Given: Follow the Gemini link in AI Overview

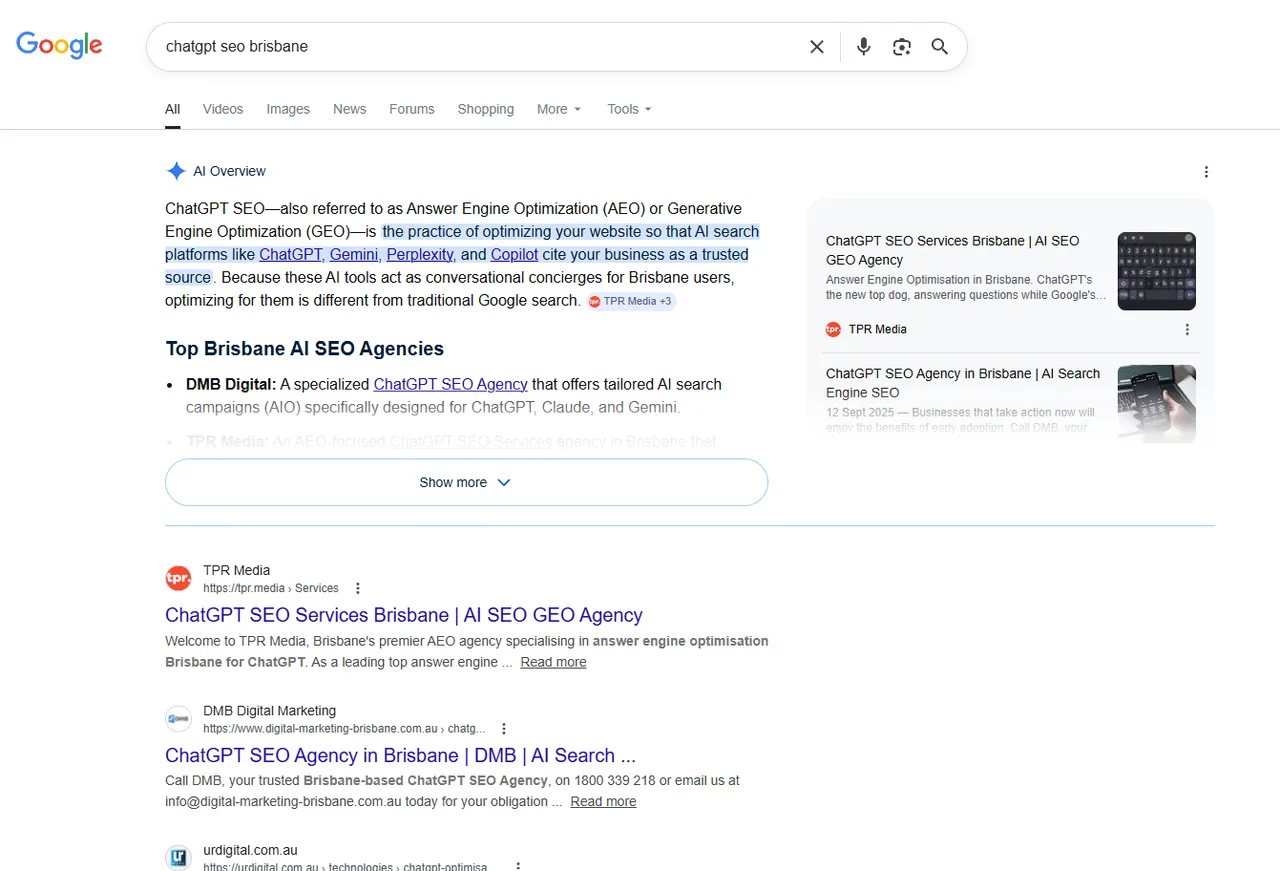Looking at the screenshot, I should (x=354, y=254).
